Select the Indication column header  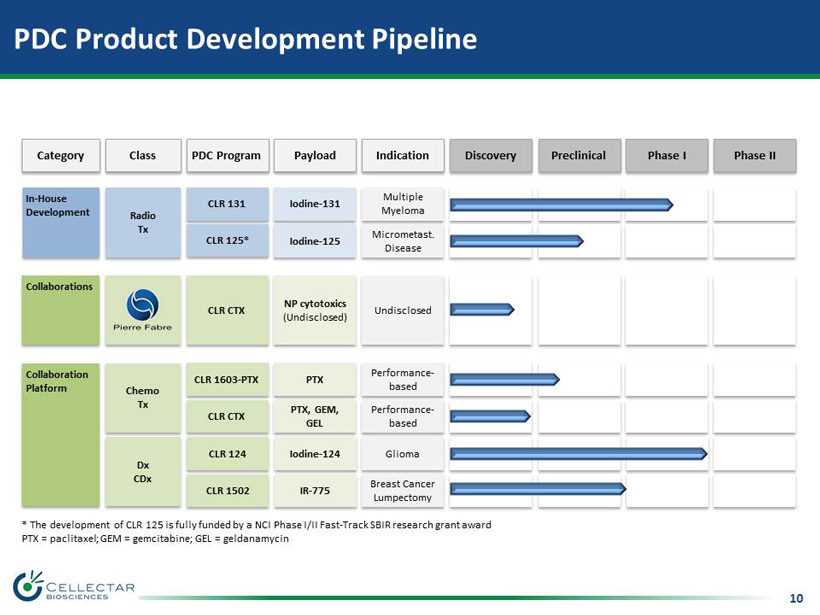(402, 155)
